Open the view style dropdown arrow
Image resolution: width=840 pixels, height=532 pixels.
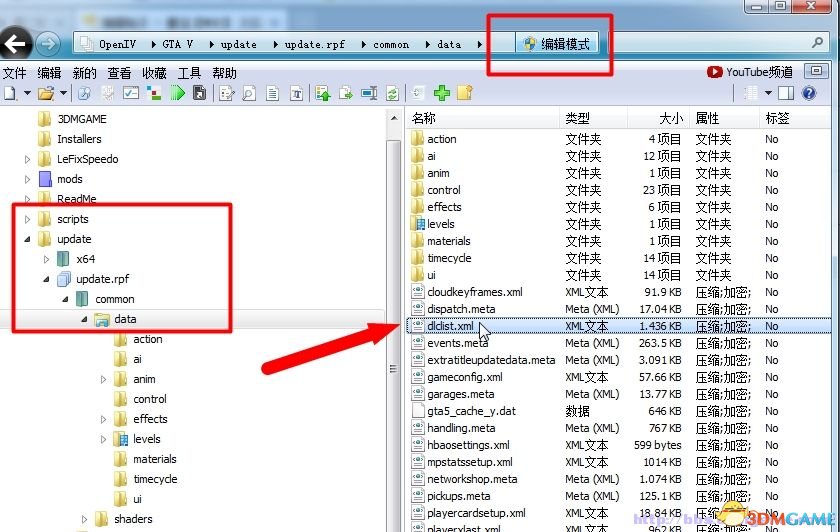tap(768, 93)
